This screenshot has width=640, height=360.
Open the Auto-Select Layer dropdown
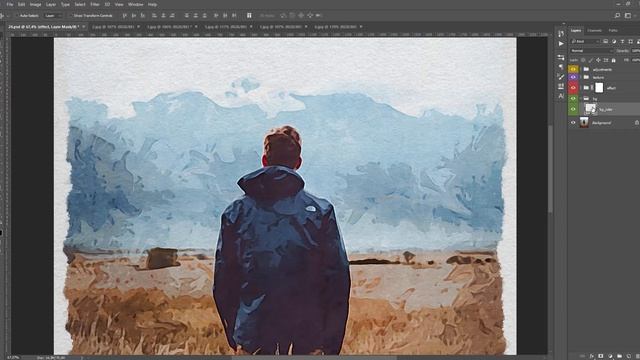click(53, 16)
